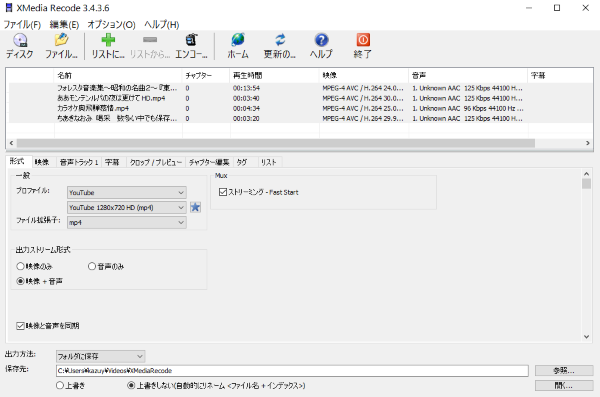Click the file list scroll left arrow

[x=11, y=143]
